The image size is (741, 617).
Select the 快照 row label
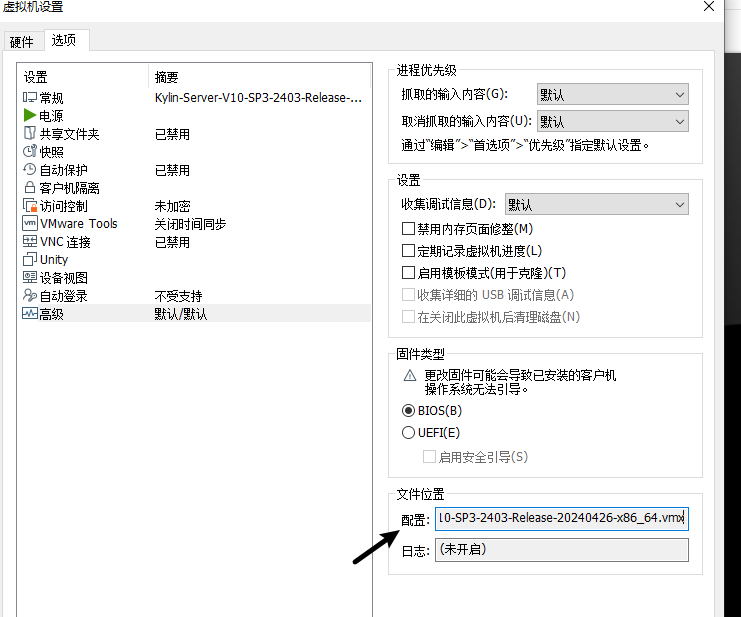[x=52, y=152]
